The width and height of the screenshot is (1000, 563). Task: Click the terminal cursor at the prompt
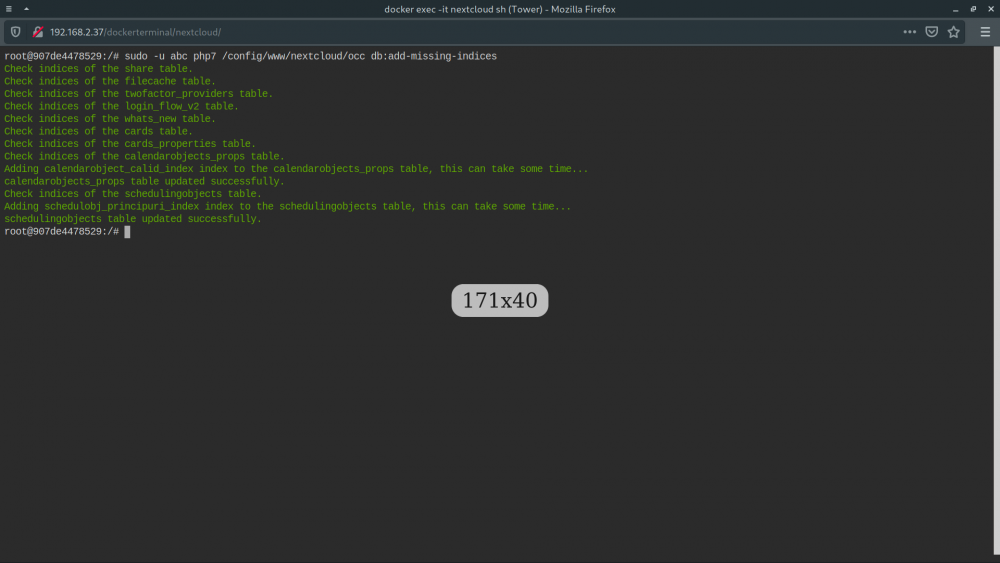pyautogui.click(x=127, y=231)
